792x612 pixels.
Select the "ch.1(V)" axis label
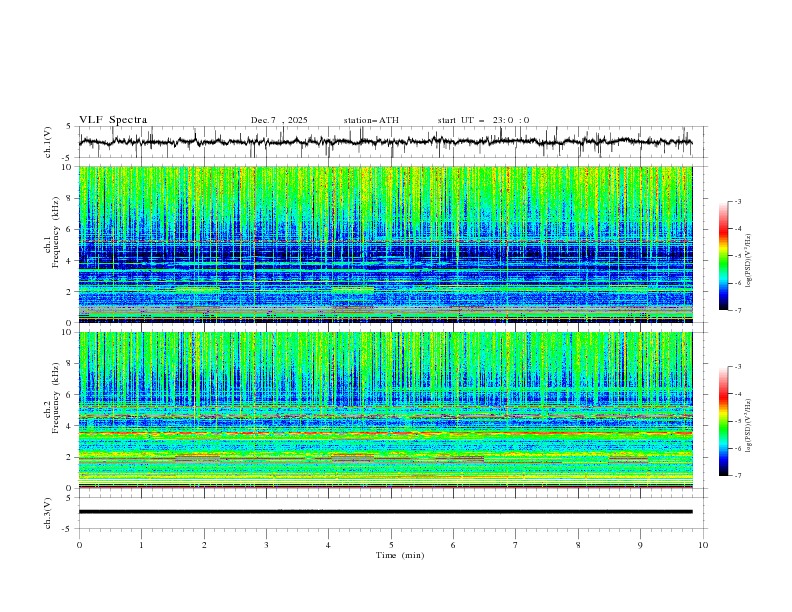pyautogui.click(x=48, y=142)
